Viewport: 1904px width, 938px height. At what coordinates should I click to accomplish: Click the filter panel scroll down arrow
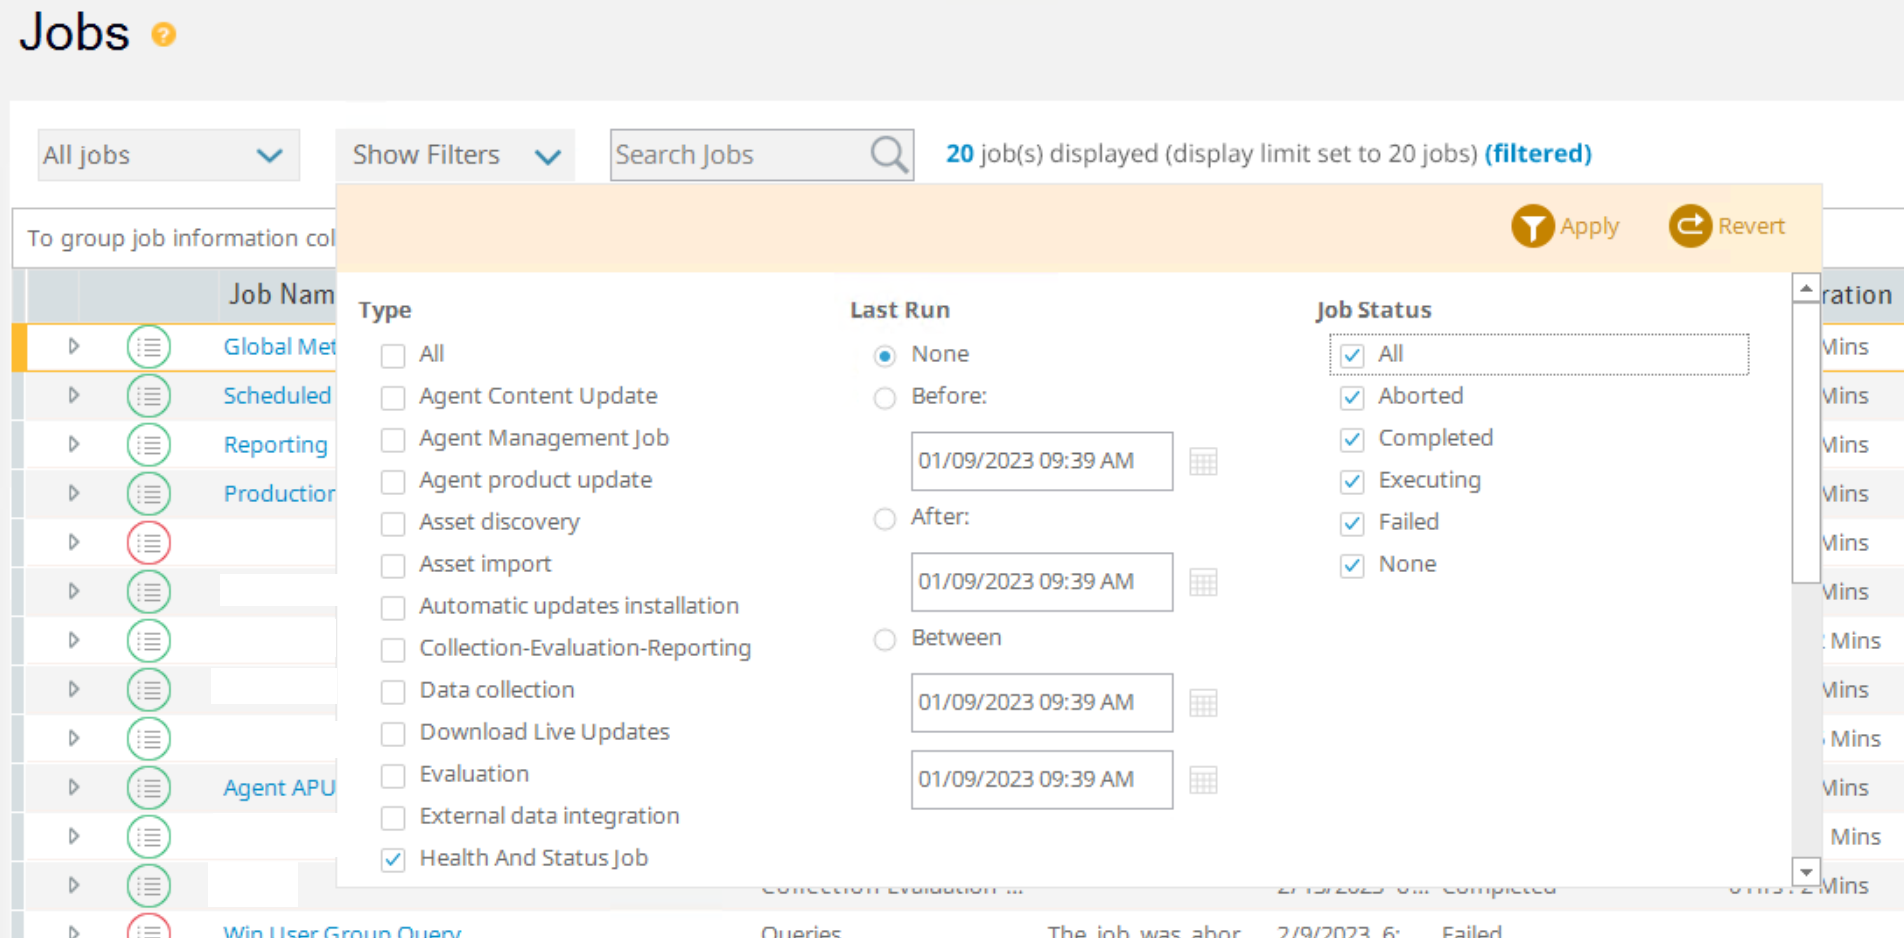1805,872
